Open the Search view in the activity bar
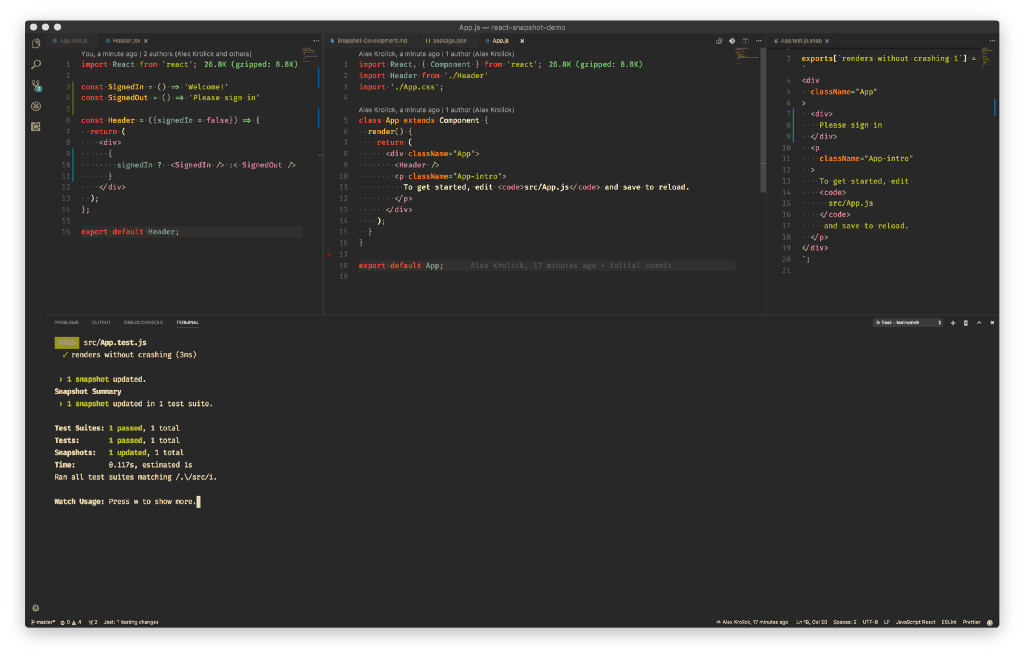Image resolution: width=1024 pixels, height=657 pixels. [x=36, y=64]
